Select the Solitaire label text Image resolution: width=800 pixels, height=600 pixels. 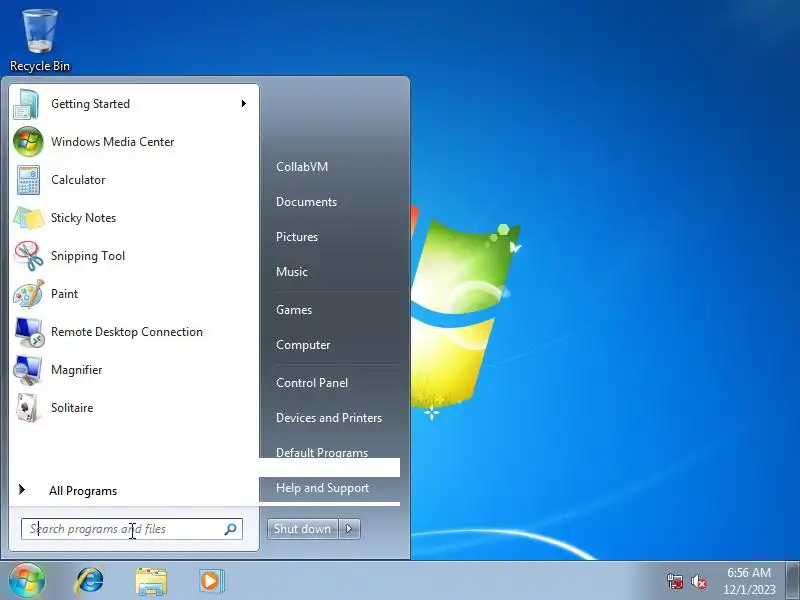click(72, 408)
